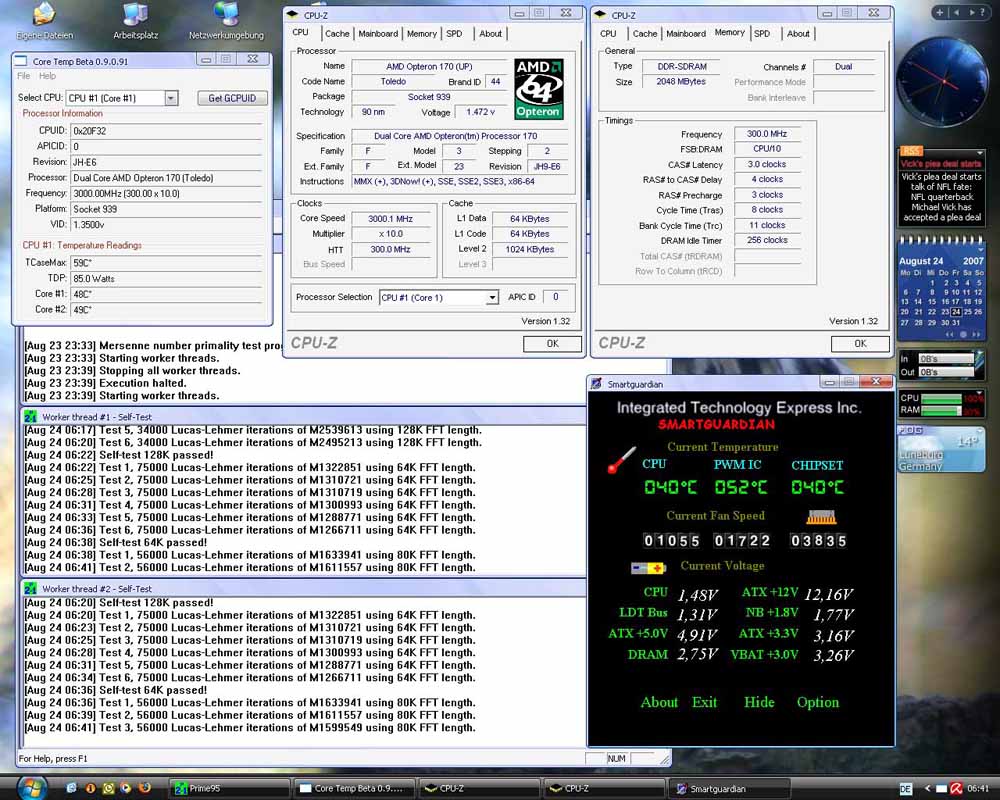Show hidden tray icons with the arrow
This screenshot has width=1000, height=800.
pyautogui.click(x=927, y=789)
